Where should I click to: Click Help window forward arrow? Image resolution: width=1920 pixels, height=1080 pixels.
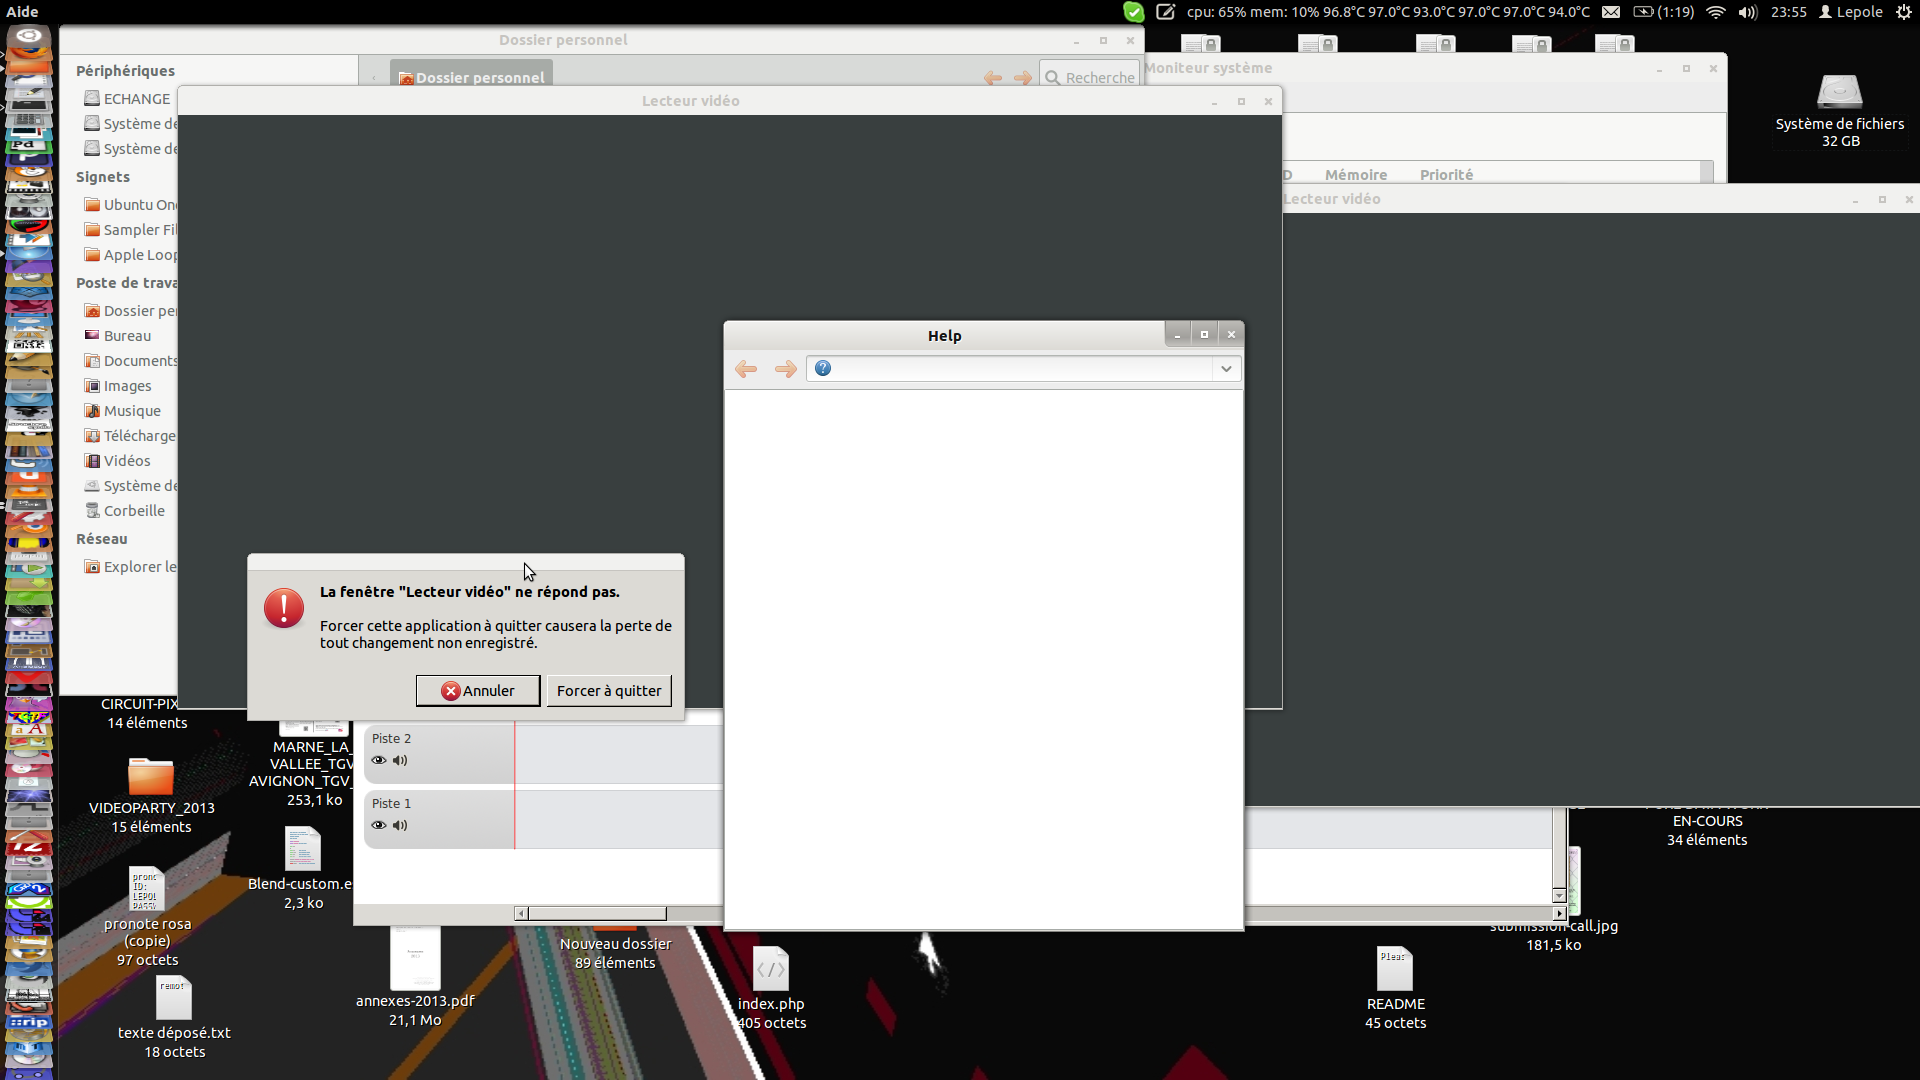(786, 369)
